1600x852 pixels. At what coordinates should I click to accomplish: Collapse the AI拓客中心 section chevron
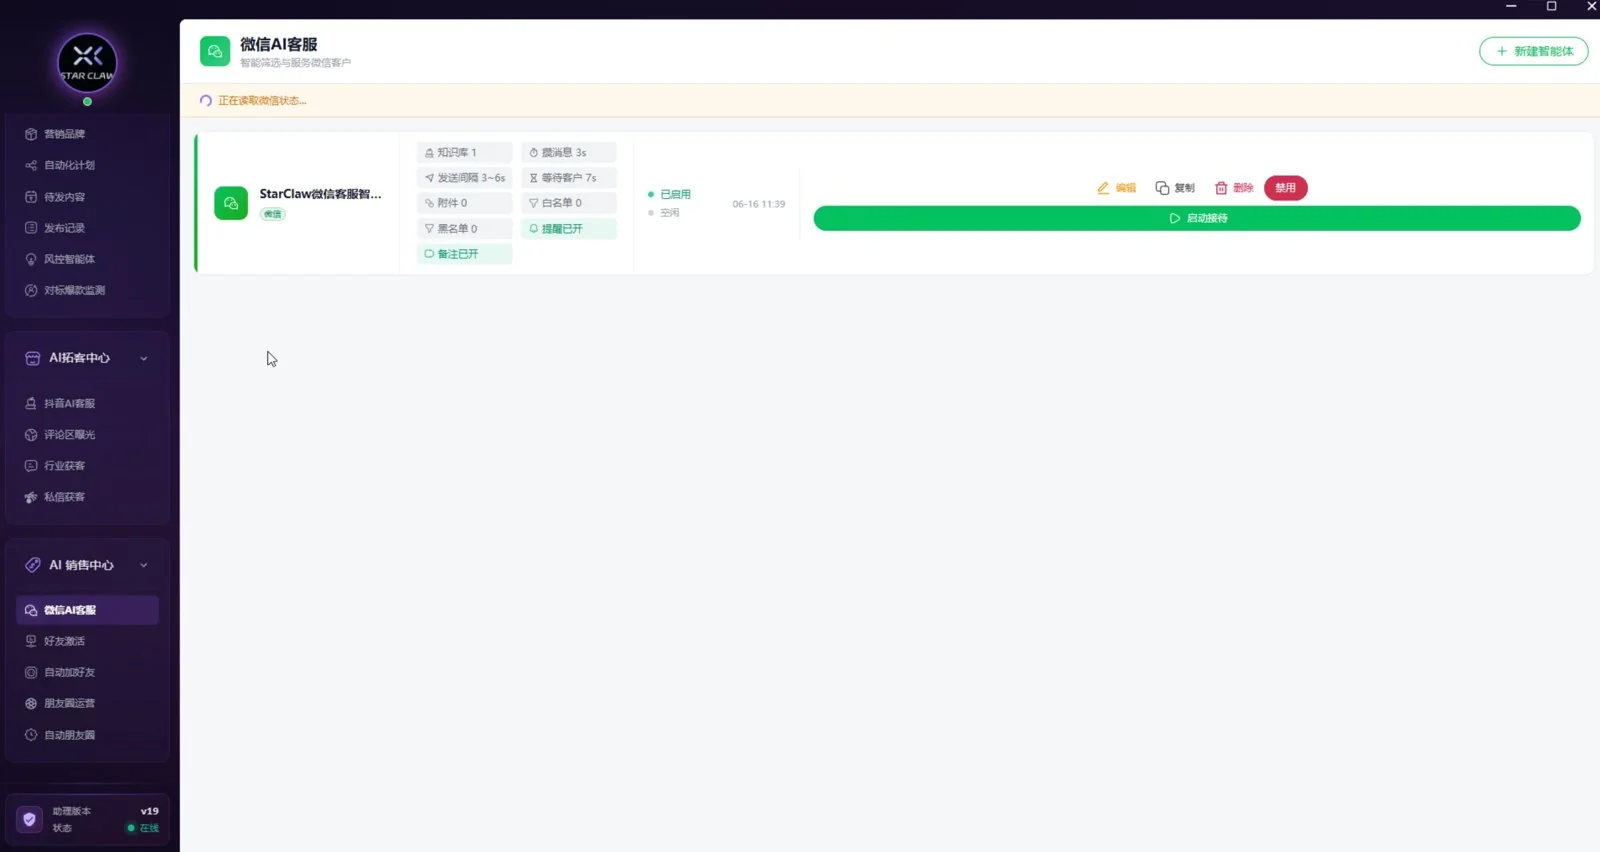pos(144,358)
